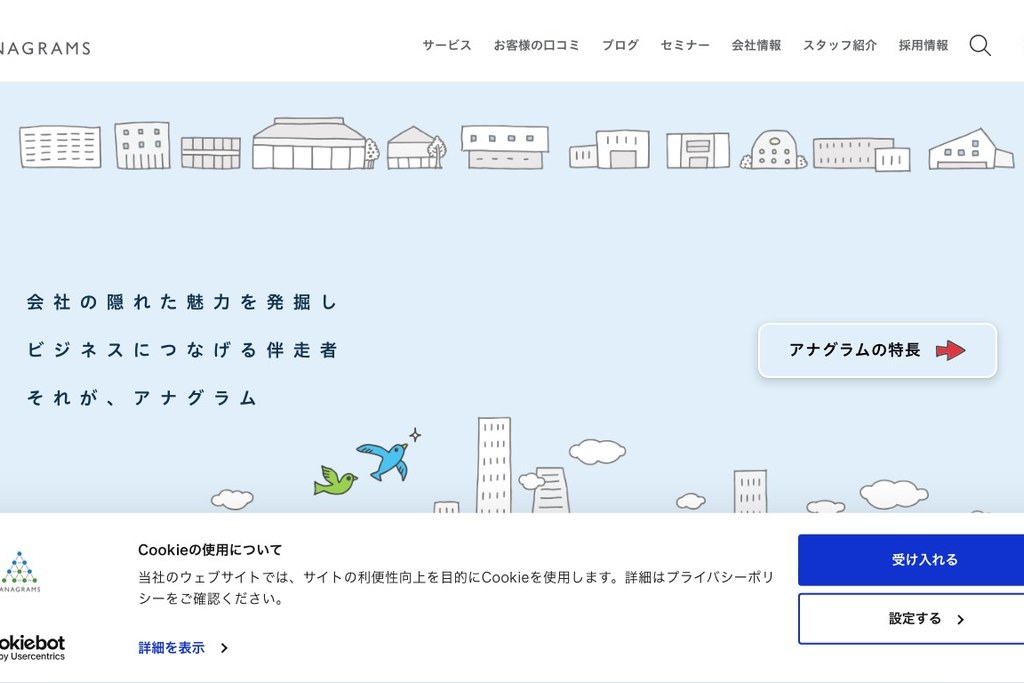Click the アナグラムの特長 button

coord(876,351)
